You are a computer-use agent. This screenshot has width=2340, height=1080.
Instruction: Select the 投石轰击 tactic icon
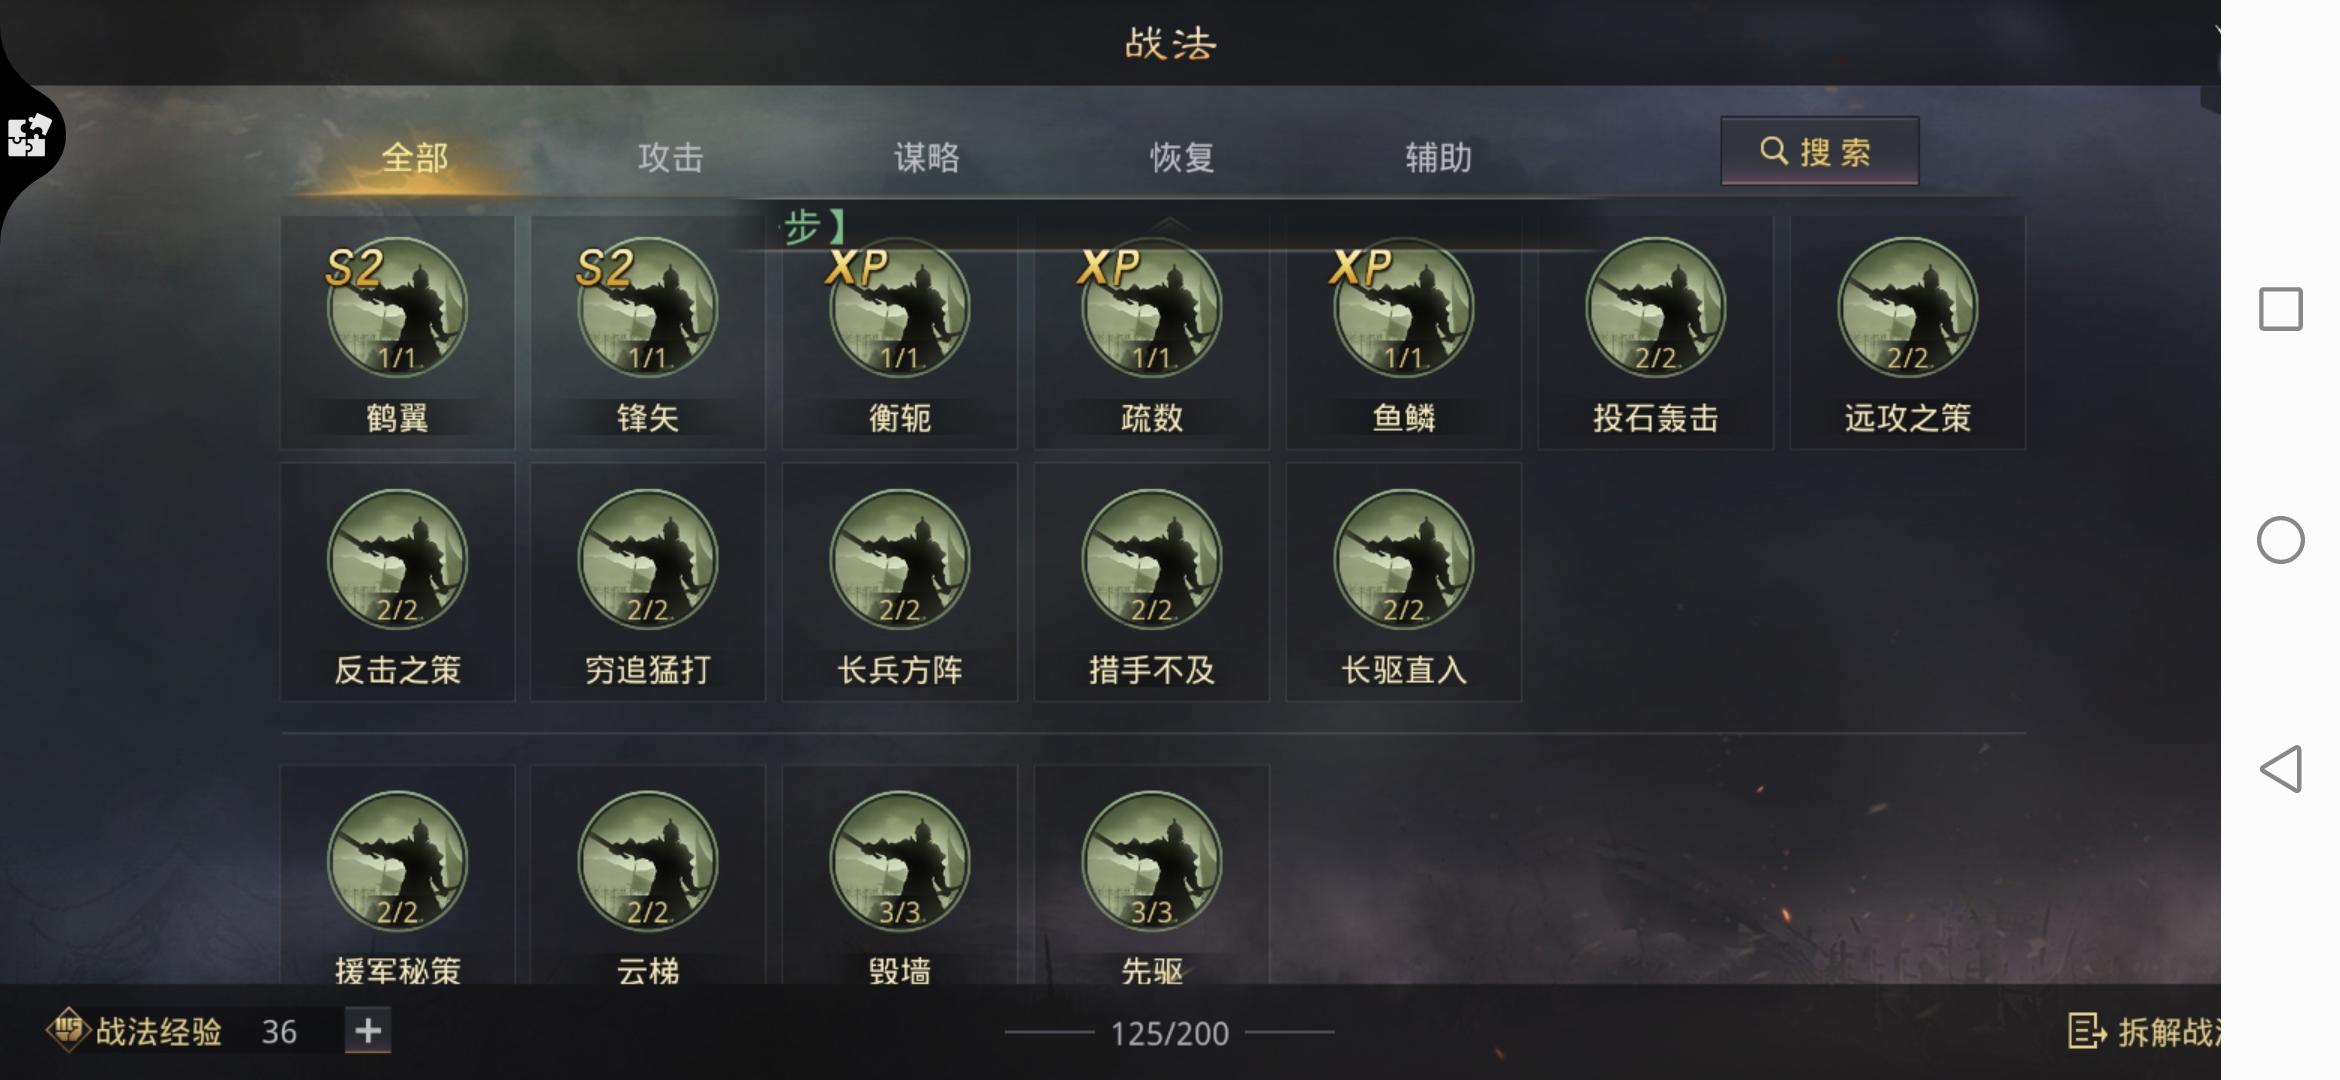click(x=1656, y=308)
